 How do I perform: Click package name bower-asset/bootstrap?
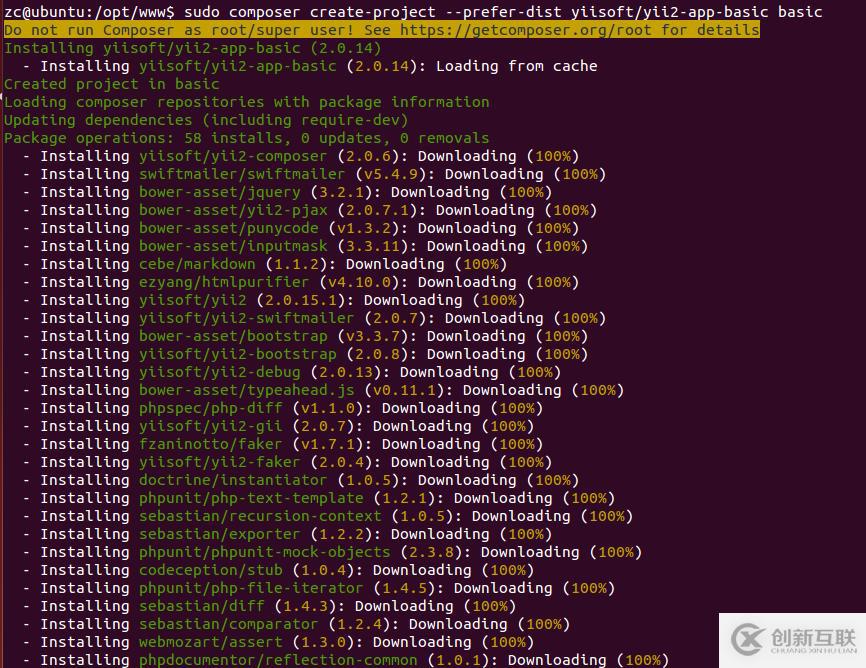[x=233, y=336]
